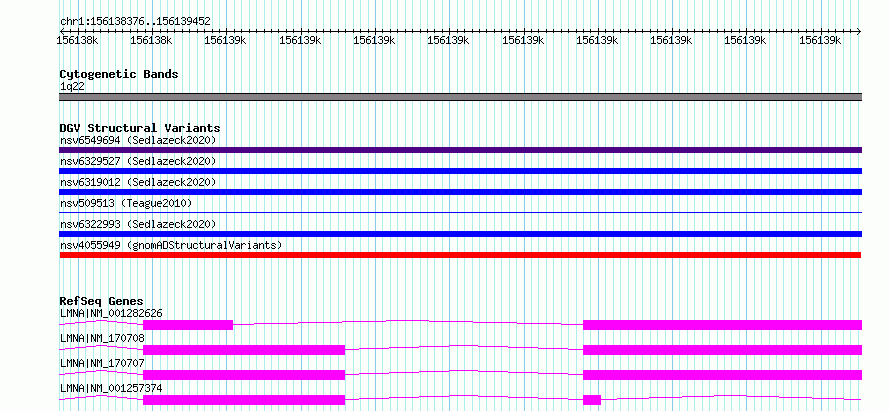890x411 pixels.
Task: Click the grey 1q22 cytogenetic band bar
Action: coord(460,97)
